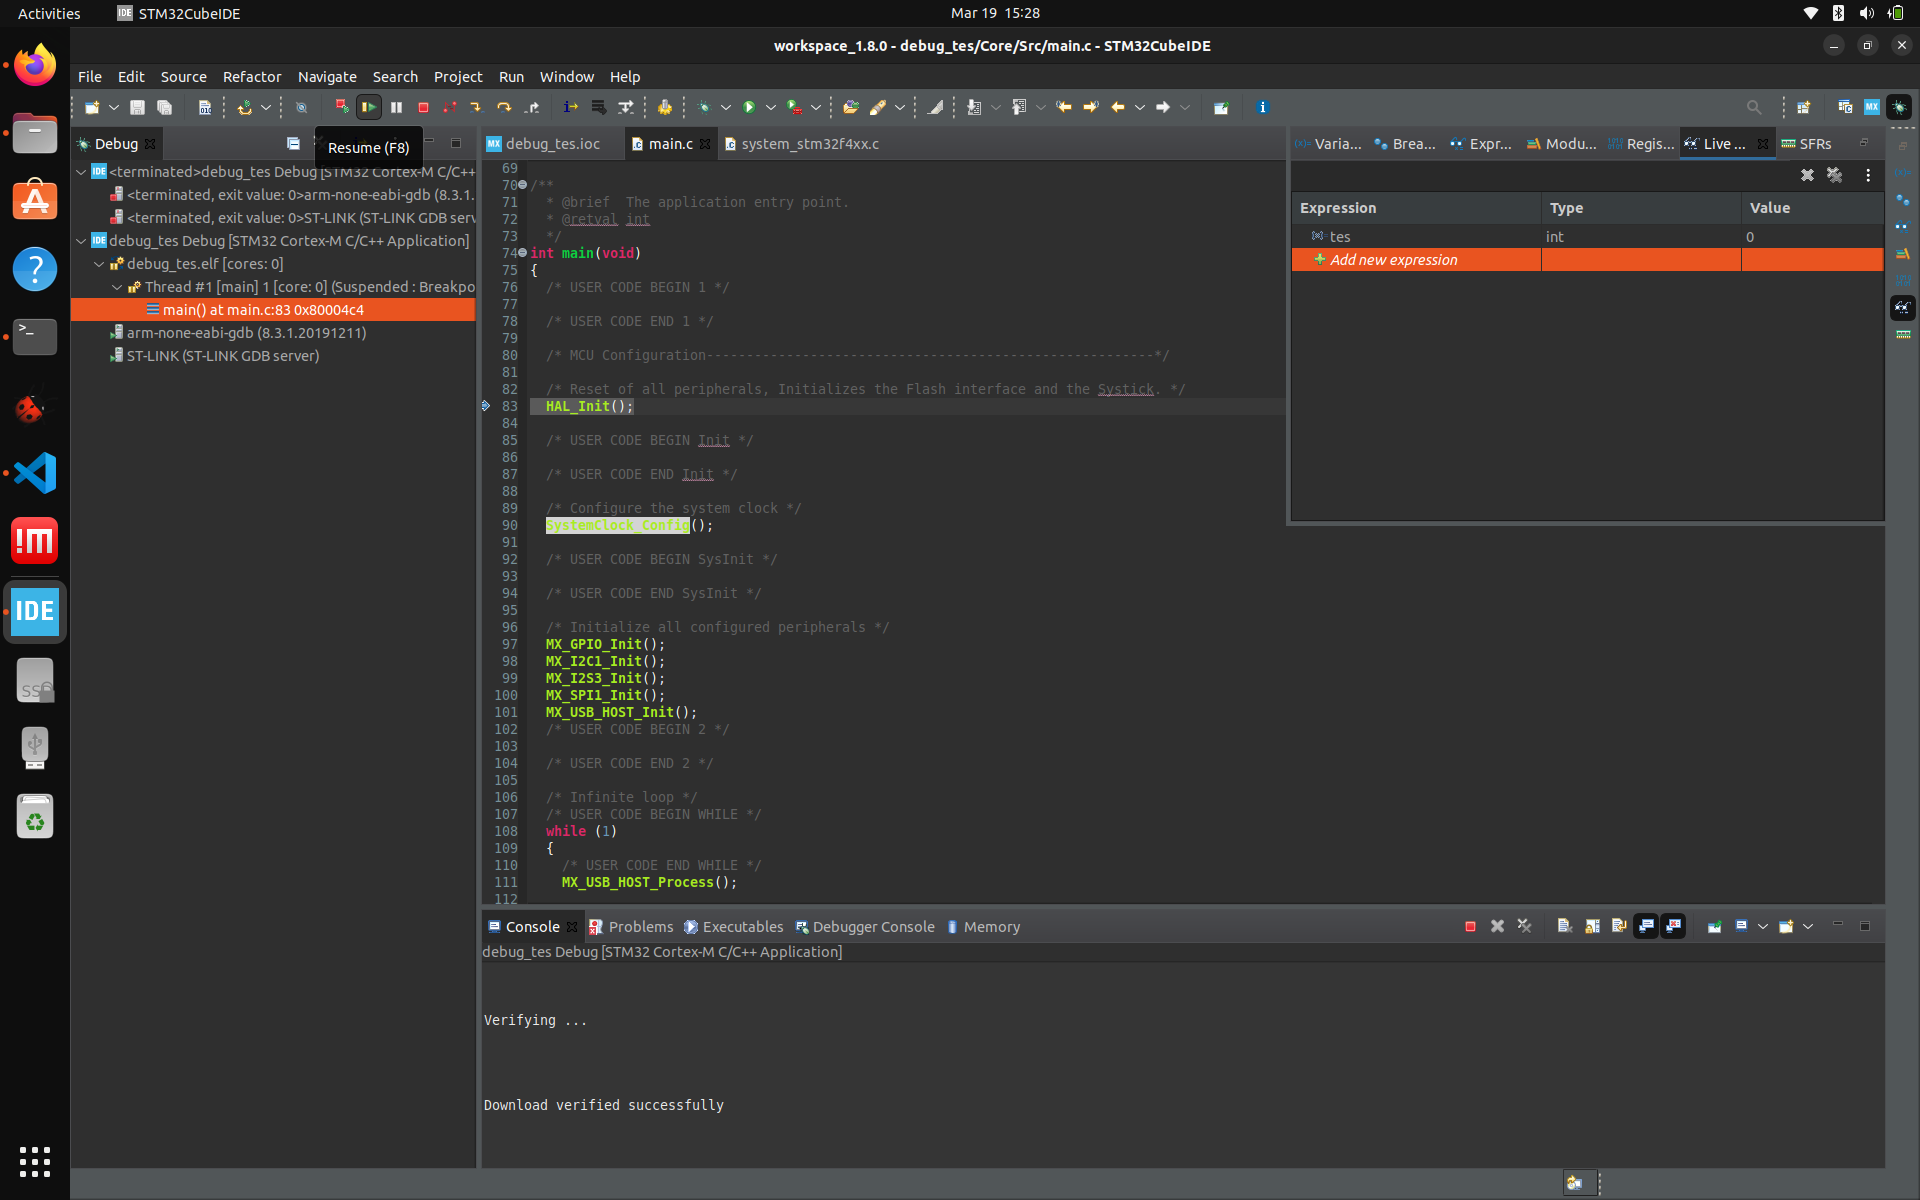Open External Tools dropdown arrow
Screen dimensions: 1920x1200
pos(816,107)
